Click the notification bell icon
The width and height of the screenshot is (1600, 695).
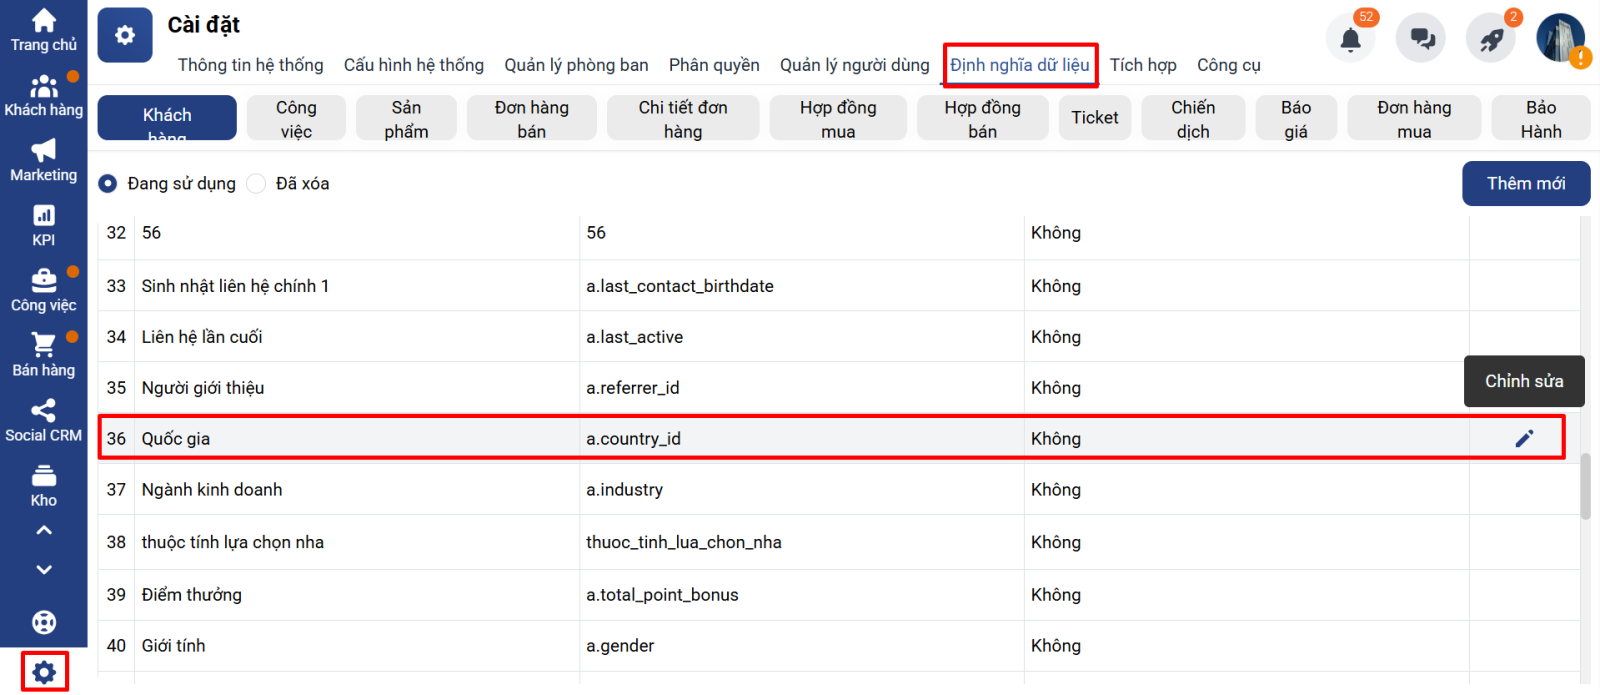[x=1350, y=39]
